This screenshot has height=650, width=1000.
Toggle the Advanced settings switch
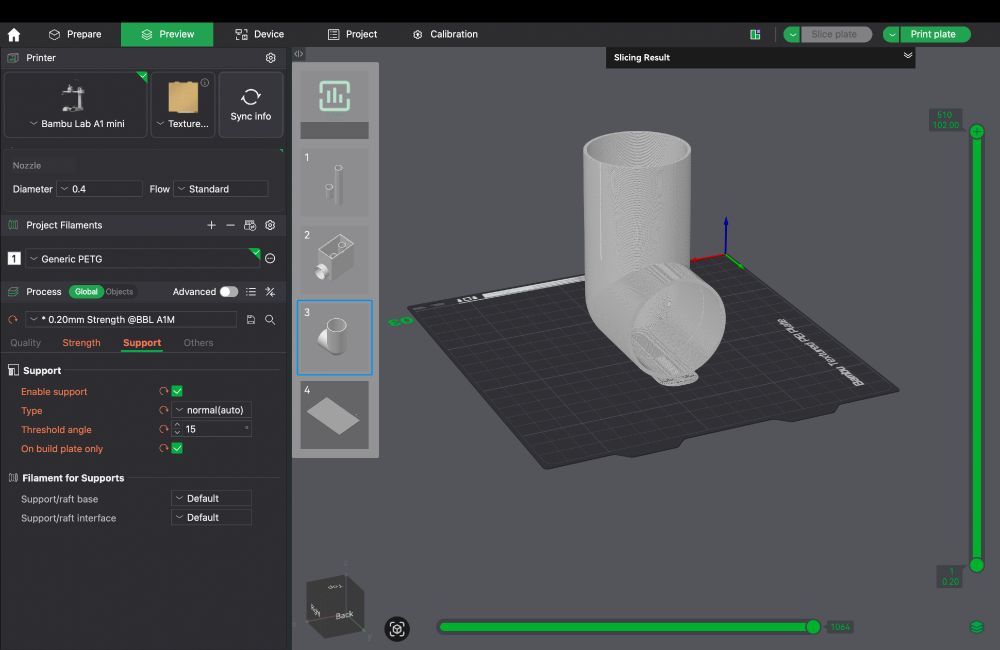[229, 292]
